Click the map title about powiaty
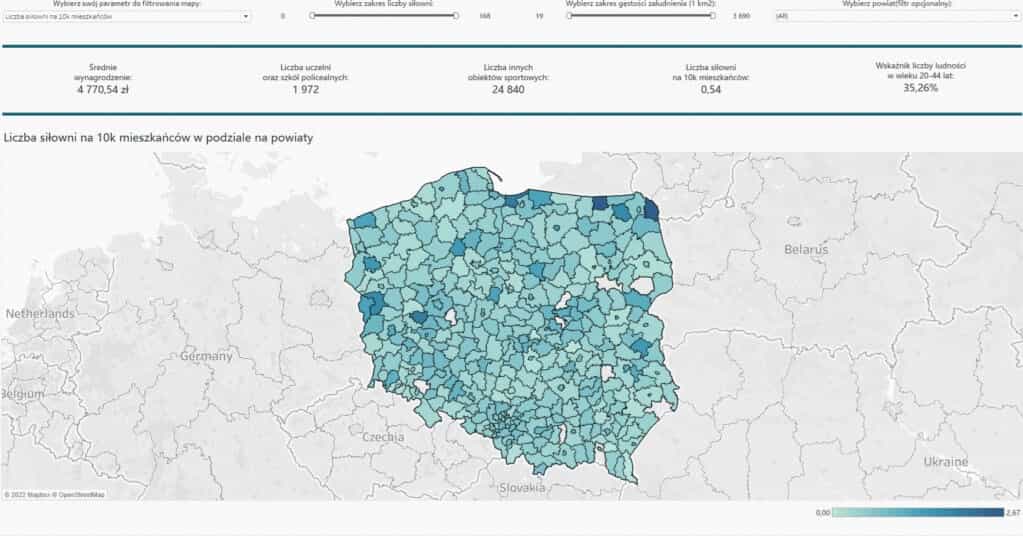 point(159,138)
